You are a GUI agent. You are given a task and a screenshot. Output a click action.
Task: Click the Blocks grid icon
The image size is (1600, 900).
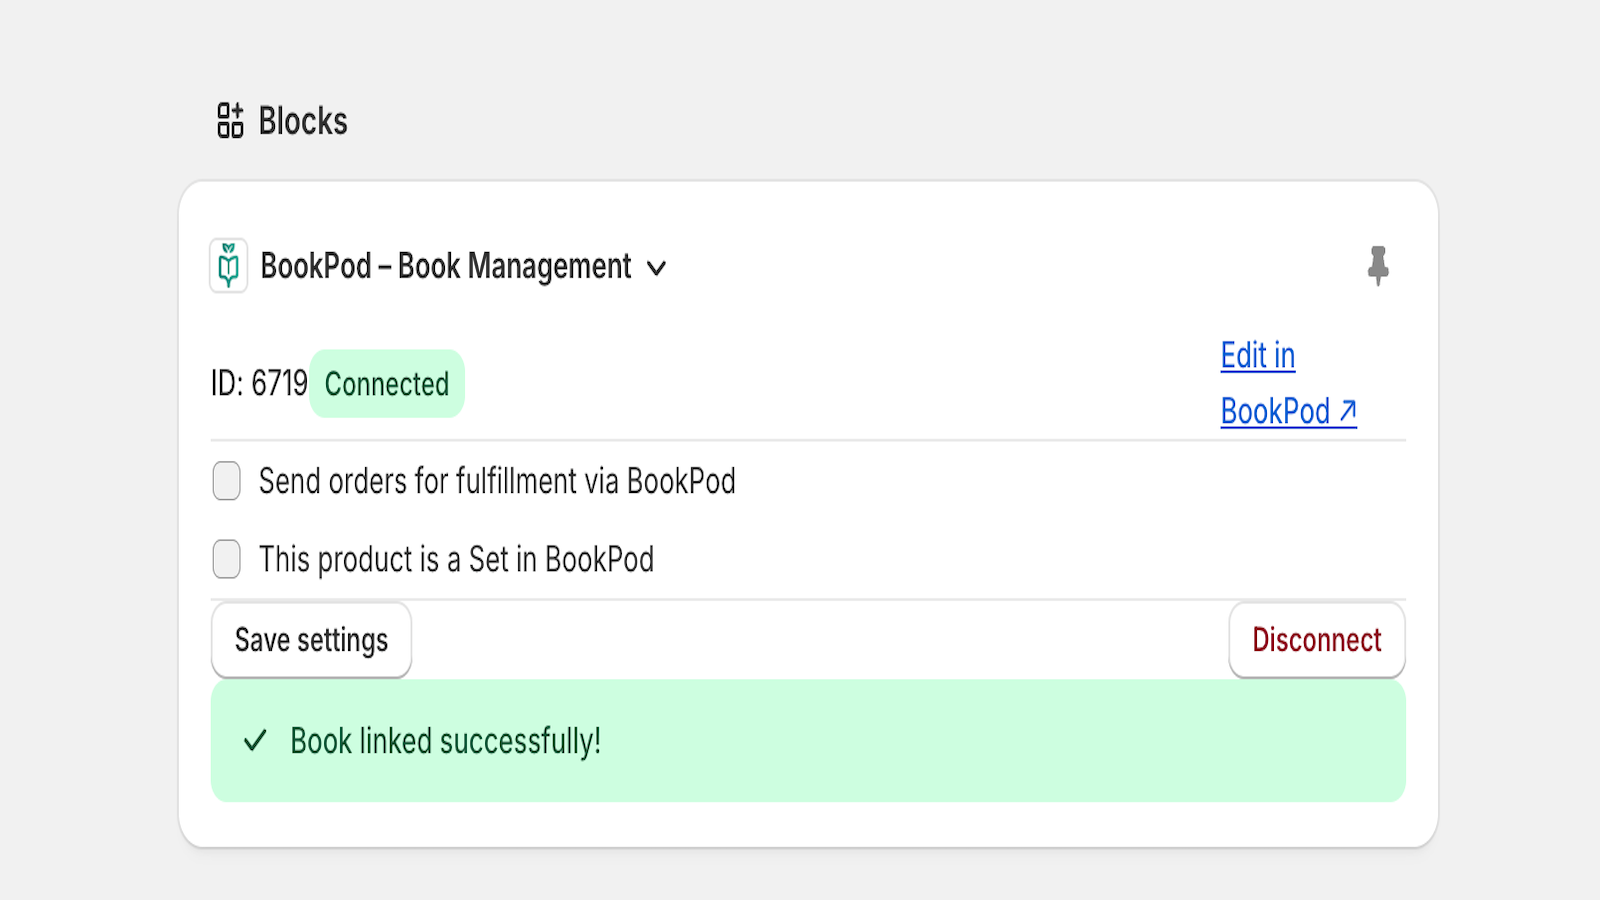pos(230,120)
